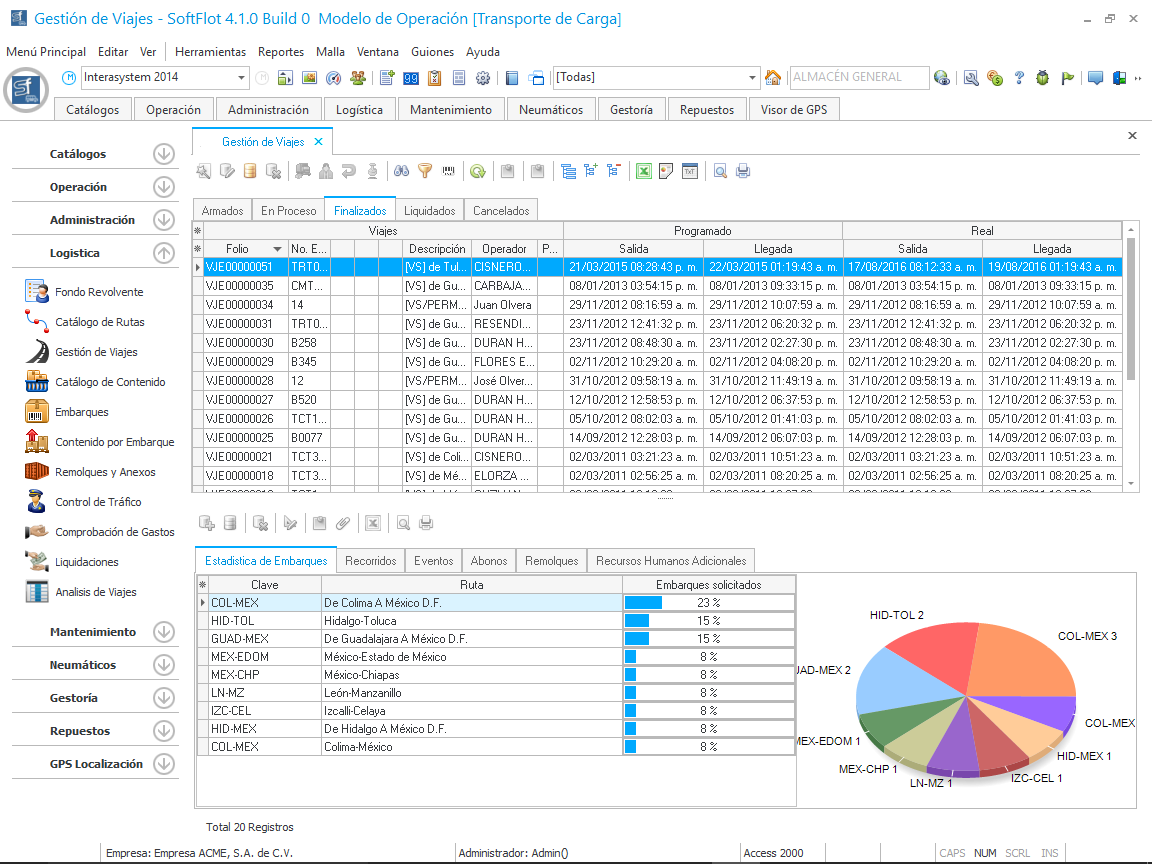
Task: Open Remolques y Anexos from the sidebar
Action: pyautogui.click(x=105, y=472)
